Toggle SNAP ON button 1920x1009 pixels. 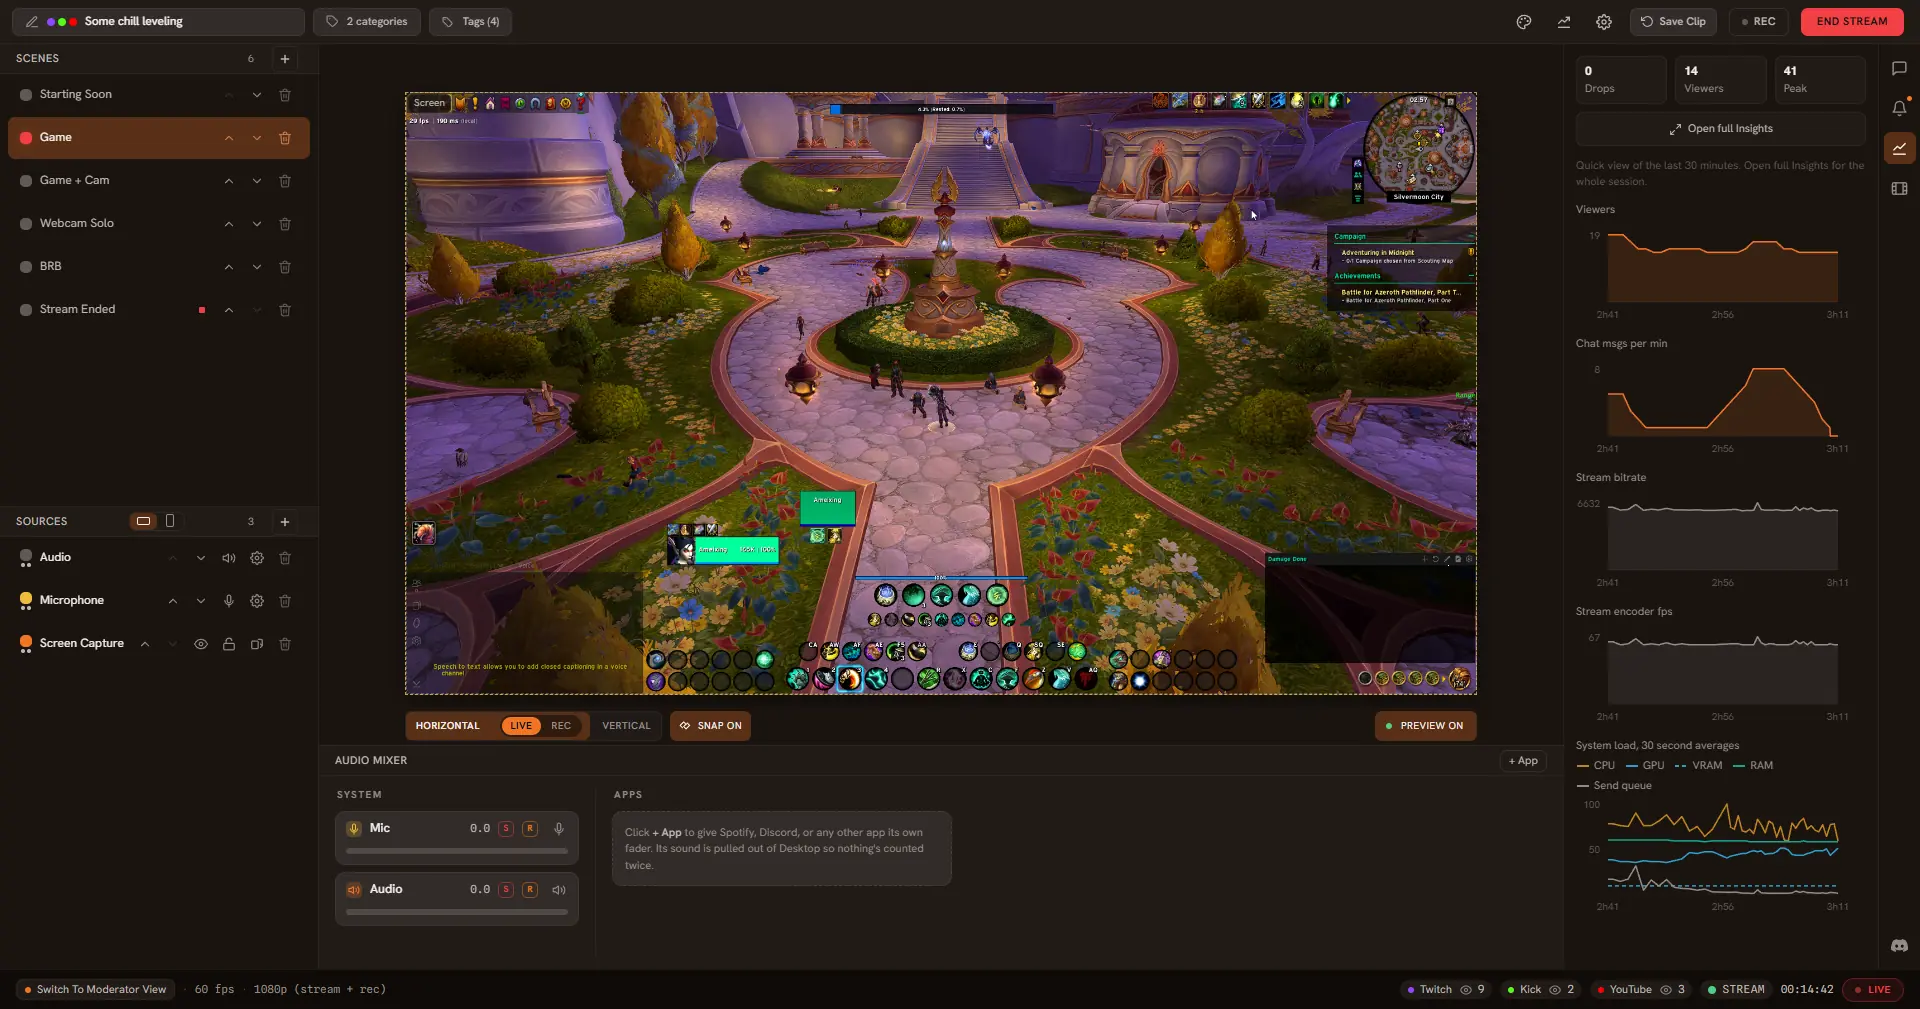pyautogui.click(x=710, y=726)
